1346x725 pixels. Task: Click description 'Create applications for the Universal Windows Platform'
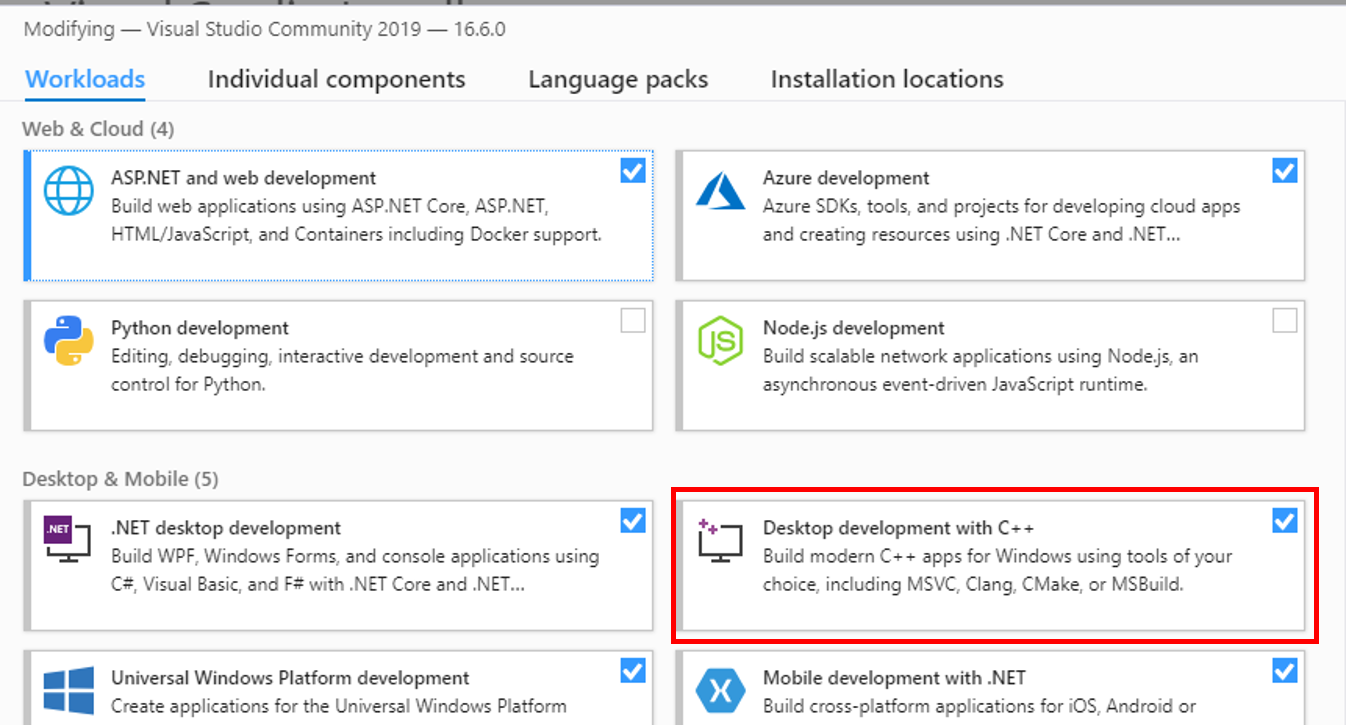pos(339,706)
